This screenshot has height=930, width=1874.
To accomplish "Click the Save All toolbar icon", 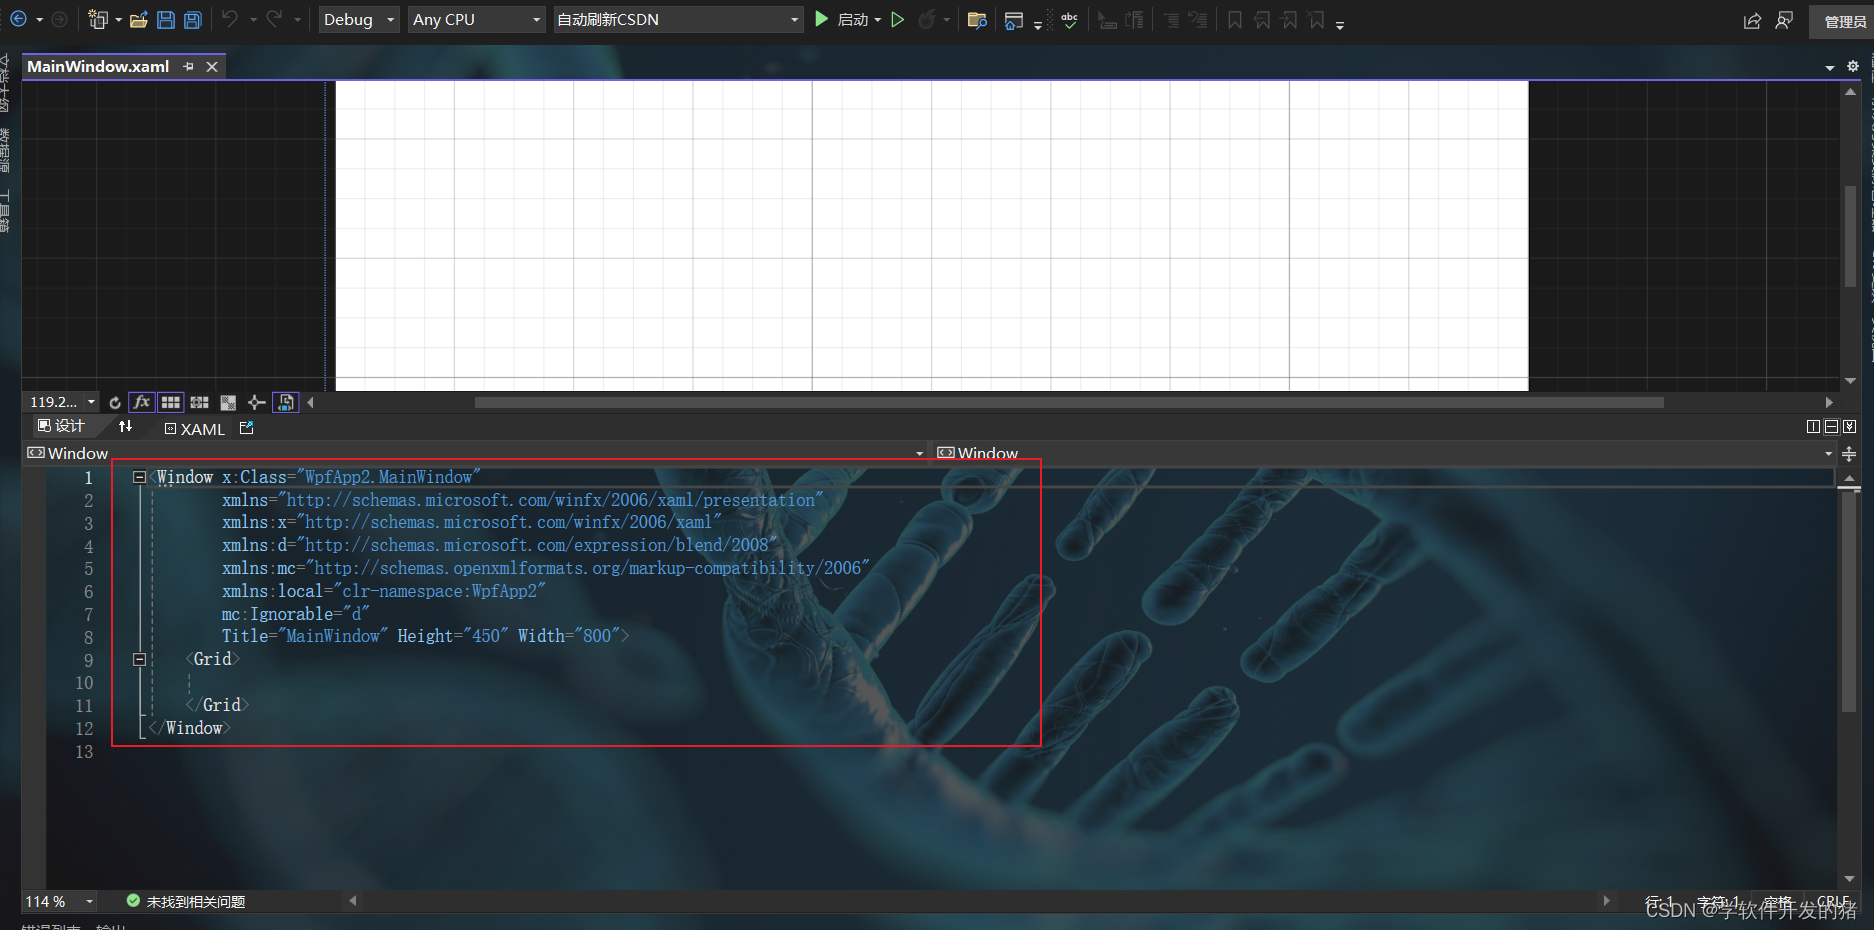I will [x=191, y=19].
